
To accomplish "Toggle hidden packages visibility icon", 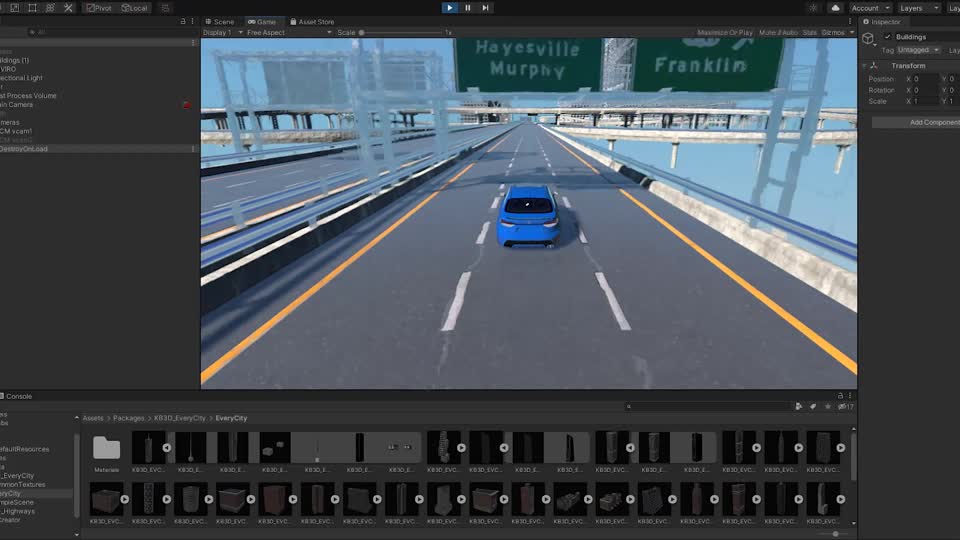I will pyautogui.click(x=846, y=407).
